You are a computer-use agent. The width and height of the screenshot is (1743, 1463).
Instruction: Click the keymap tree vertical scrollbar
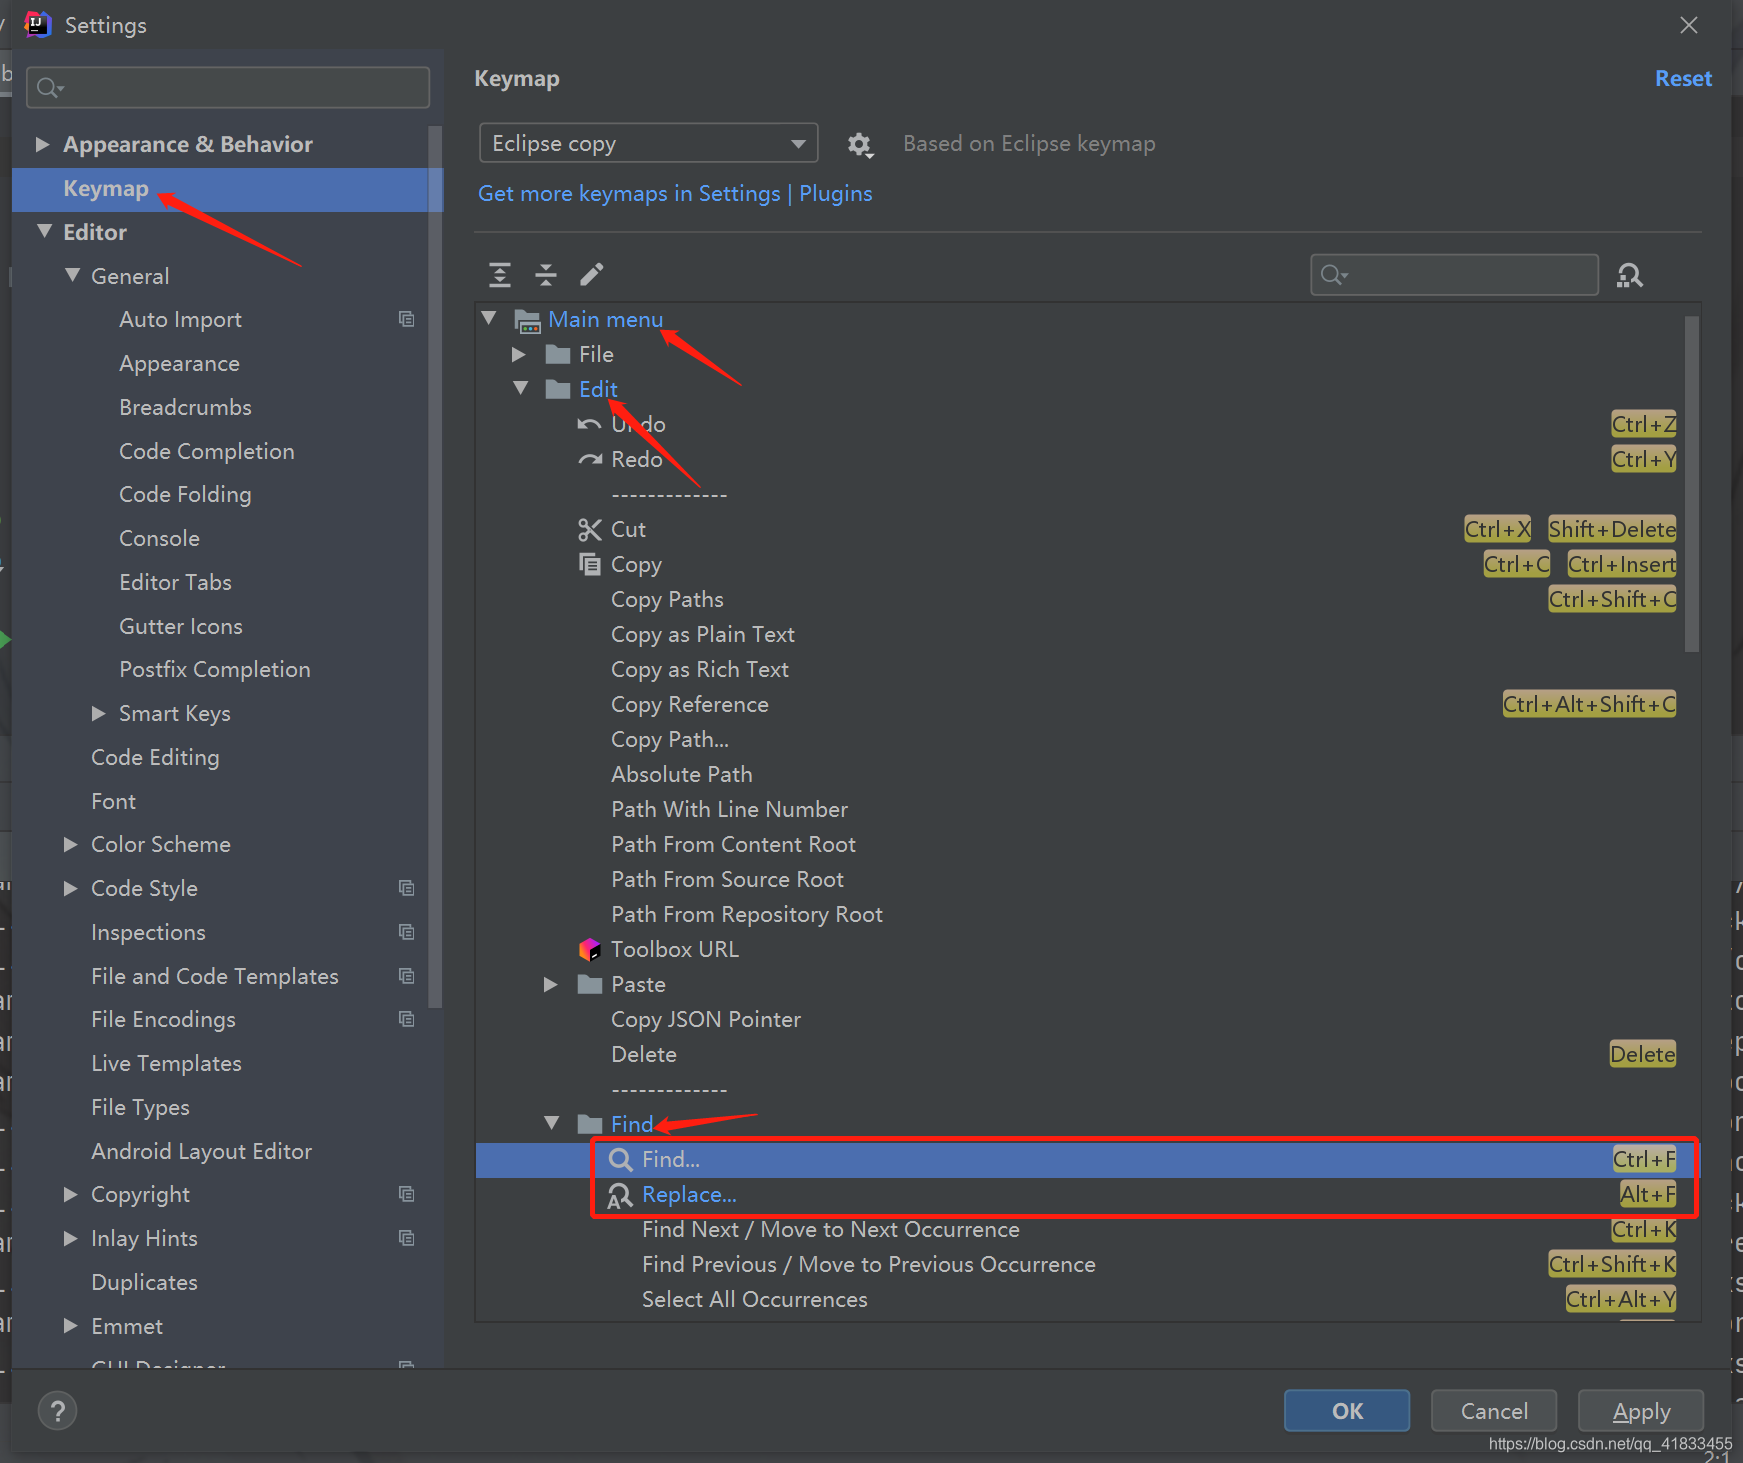tap(1692, 484)
